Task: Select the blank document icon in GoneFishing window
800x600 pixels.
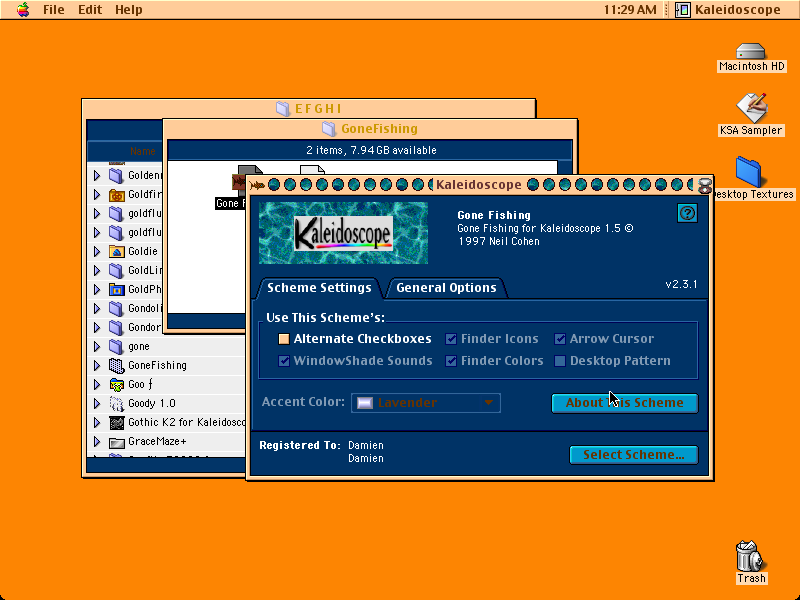Action: (312, 170)
